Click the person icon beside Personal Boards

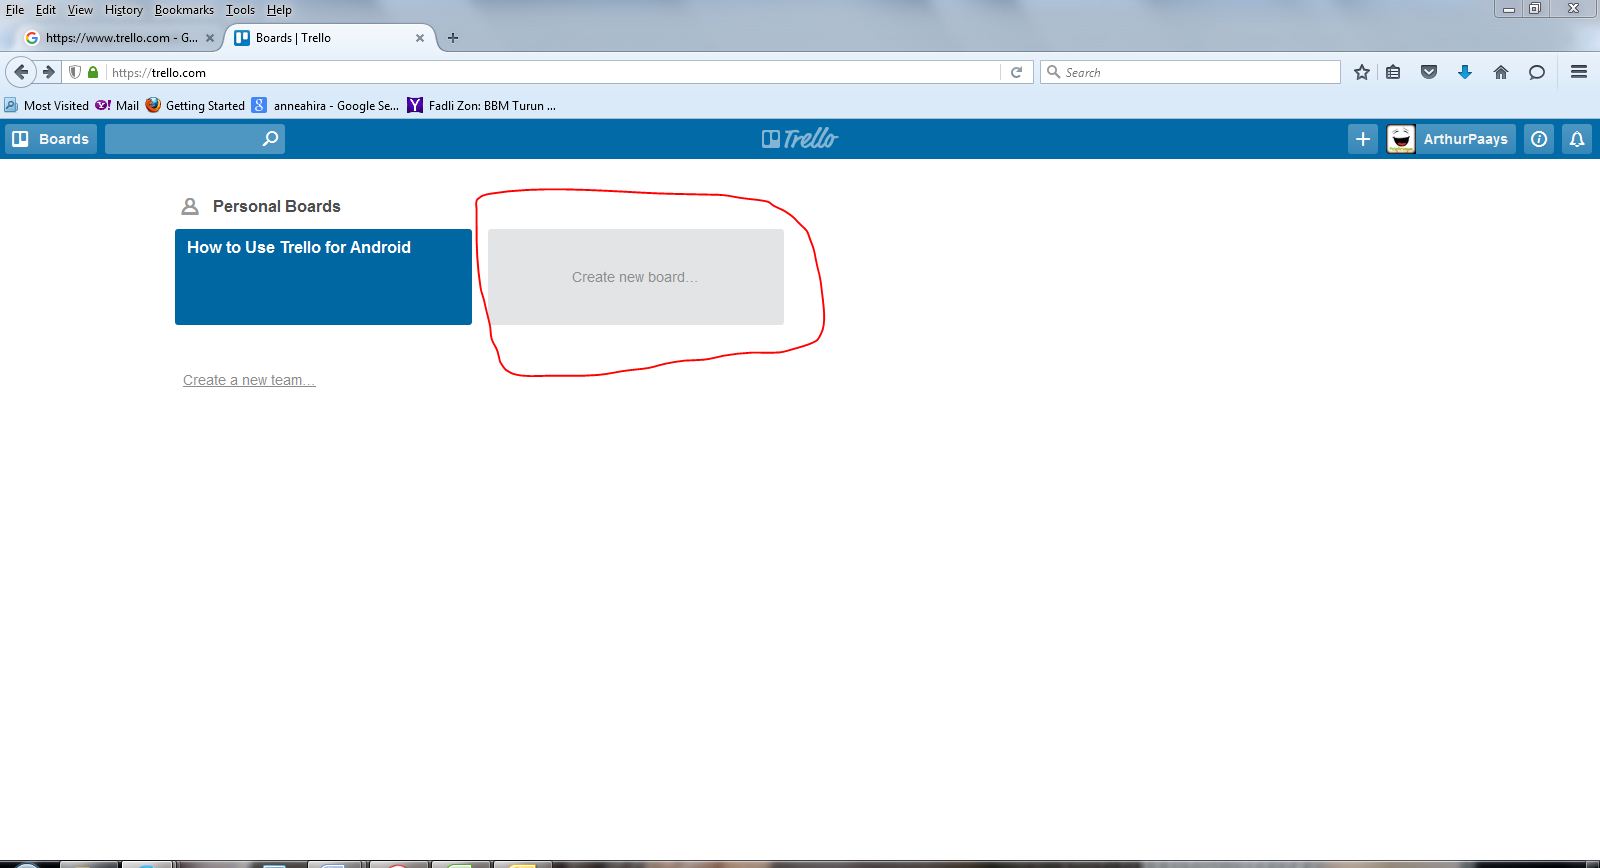tap(190, 206)
